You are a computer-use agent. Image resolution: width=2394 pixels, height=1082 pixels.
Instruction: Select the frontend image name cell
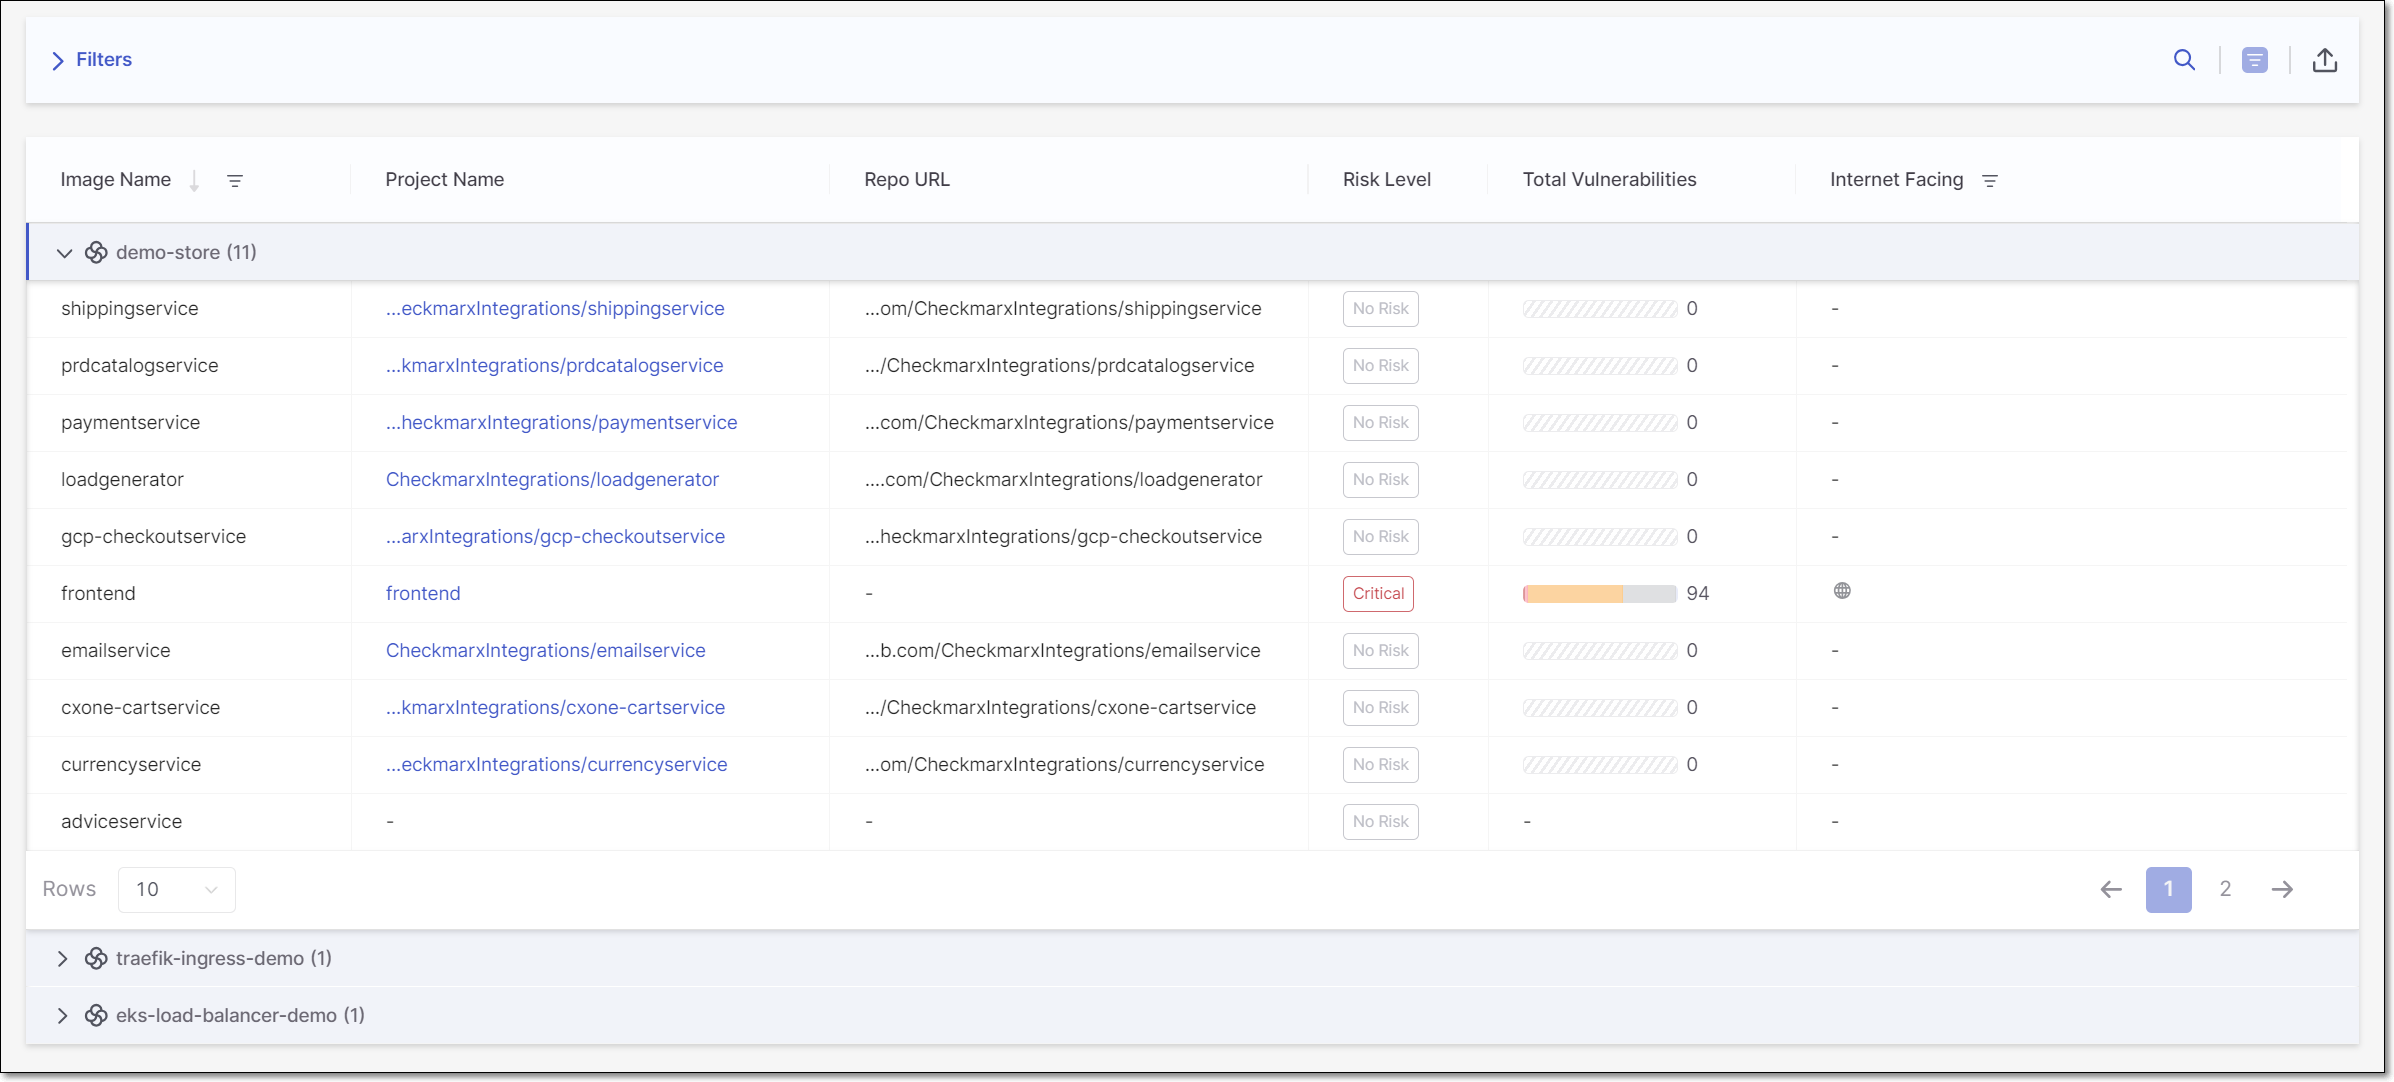tap(98, 594)
